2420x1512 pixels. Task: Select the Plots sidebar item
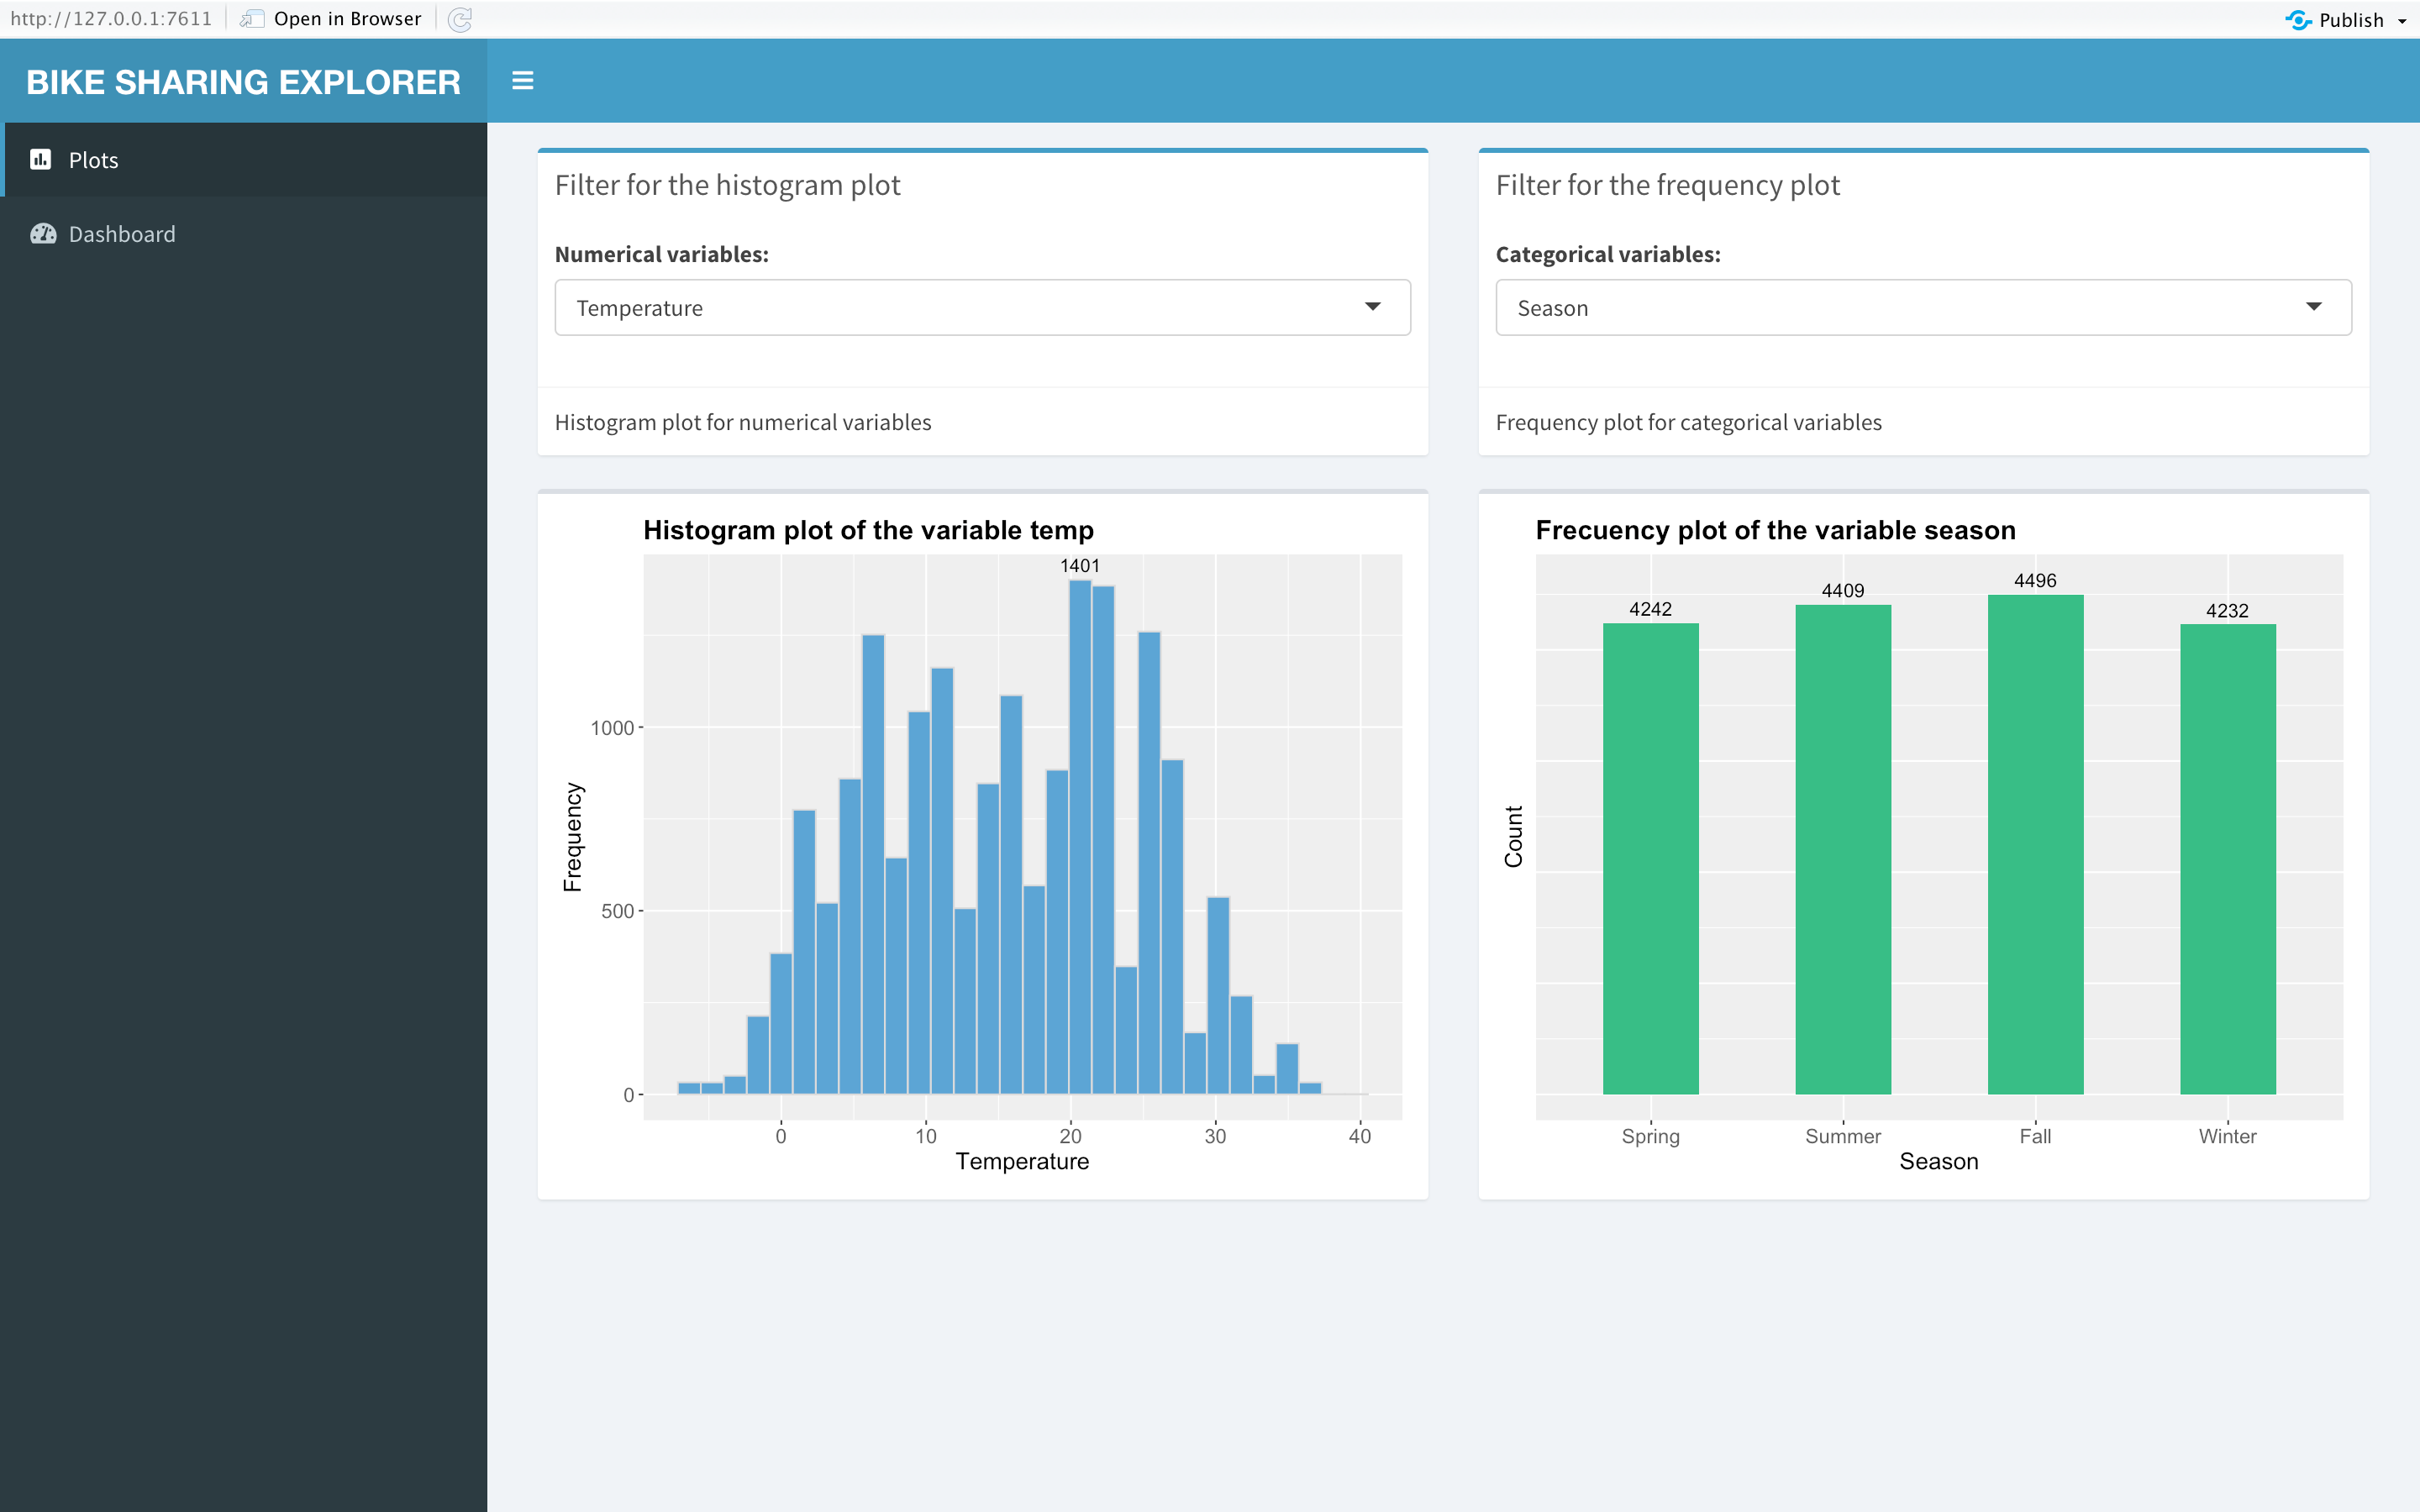pos(94,160)
